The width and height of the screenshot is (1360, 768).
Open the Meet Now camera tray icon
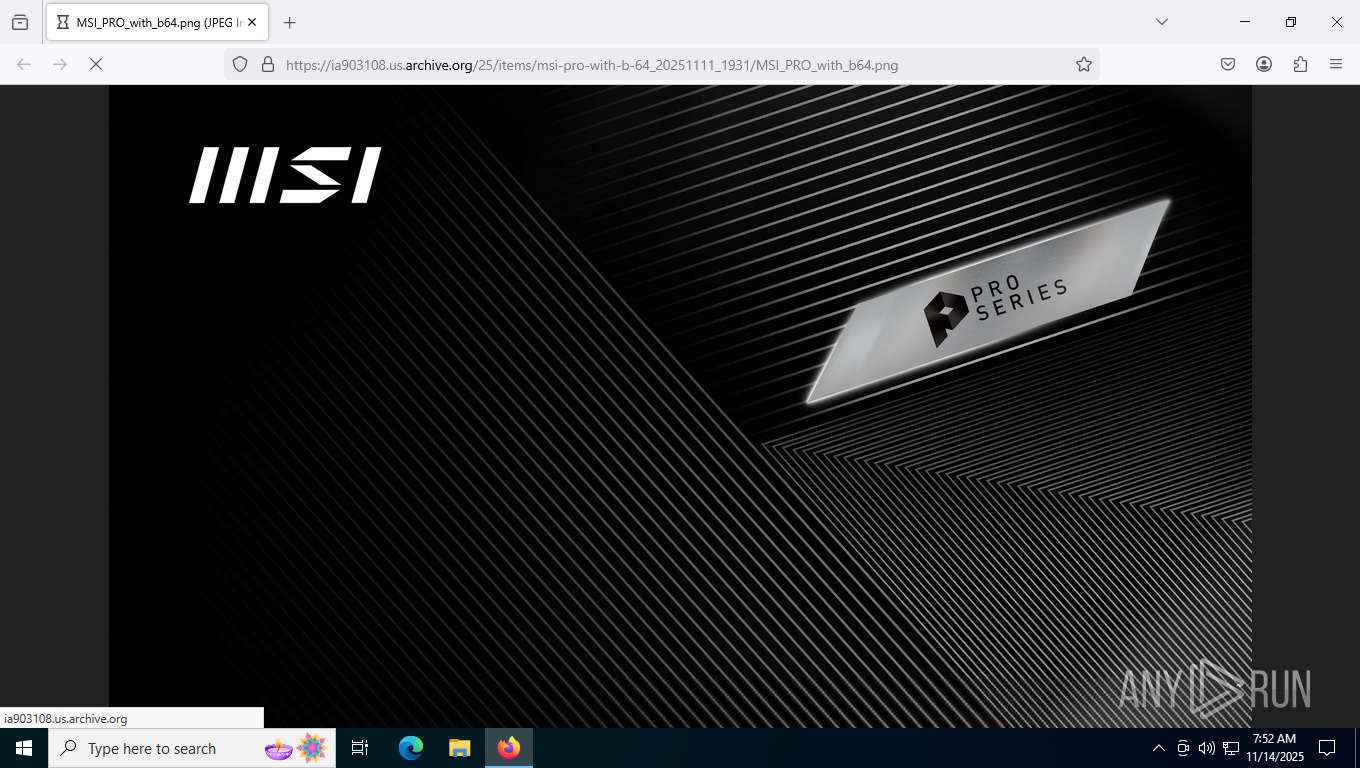click(x=1183, y=748)
